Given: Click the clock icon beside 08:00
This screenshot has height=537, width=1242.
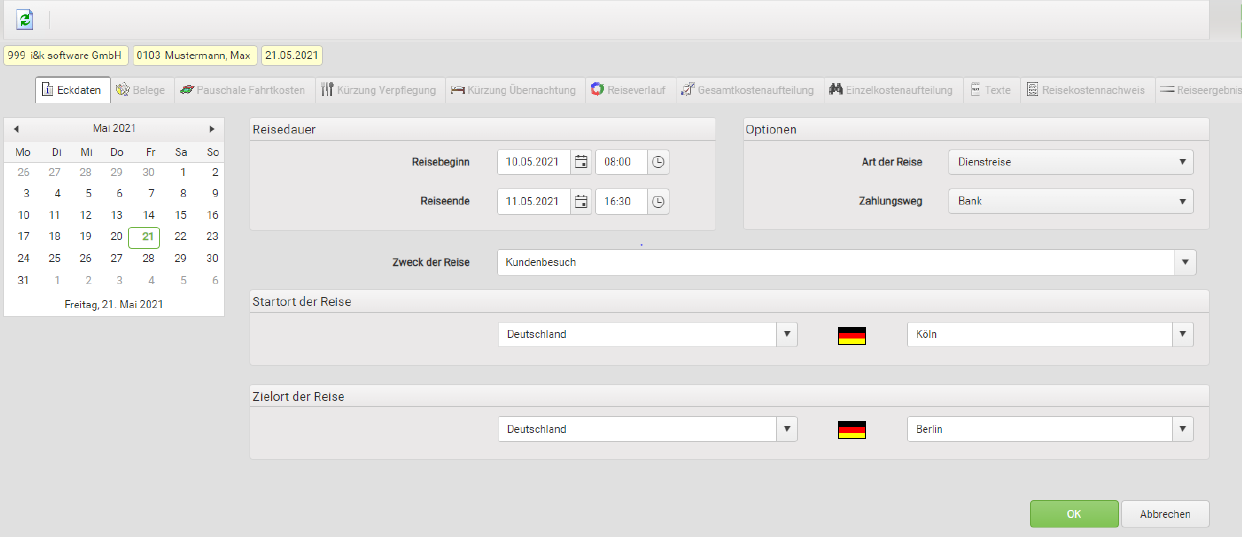Looking at the screenshot, I should [658, 162].
